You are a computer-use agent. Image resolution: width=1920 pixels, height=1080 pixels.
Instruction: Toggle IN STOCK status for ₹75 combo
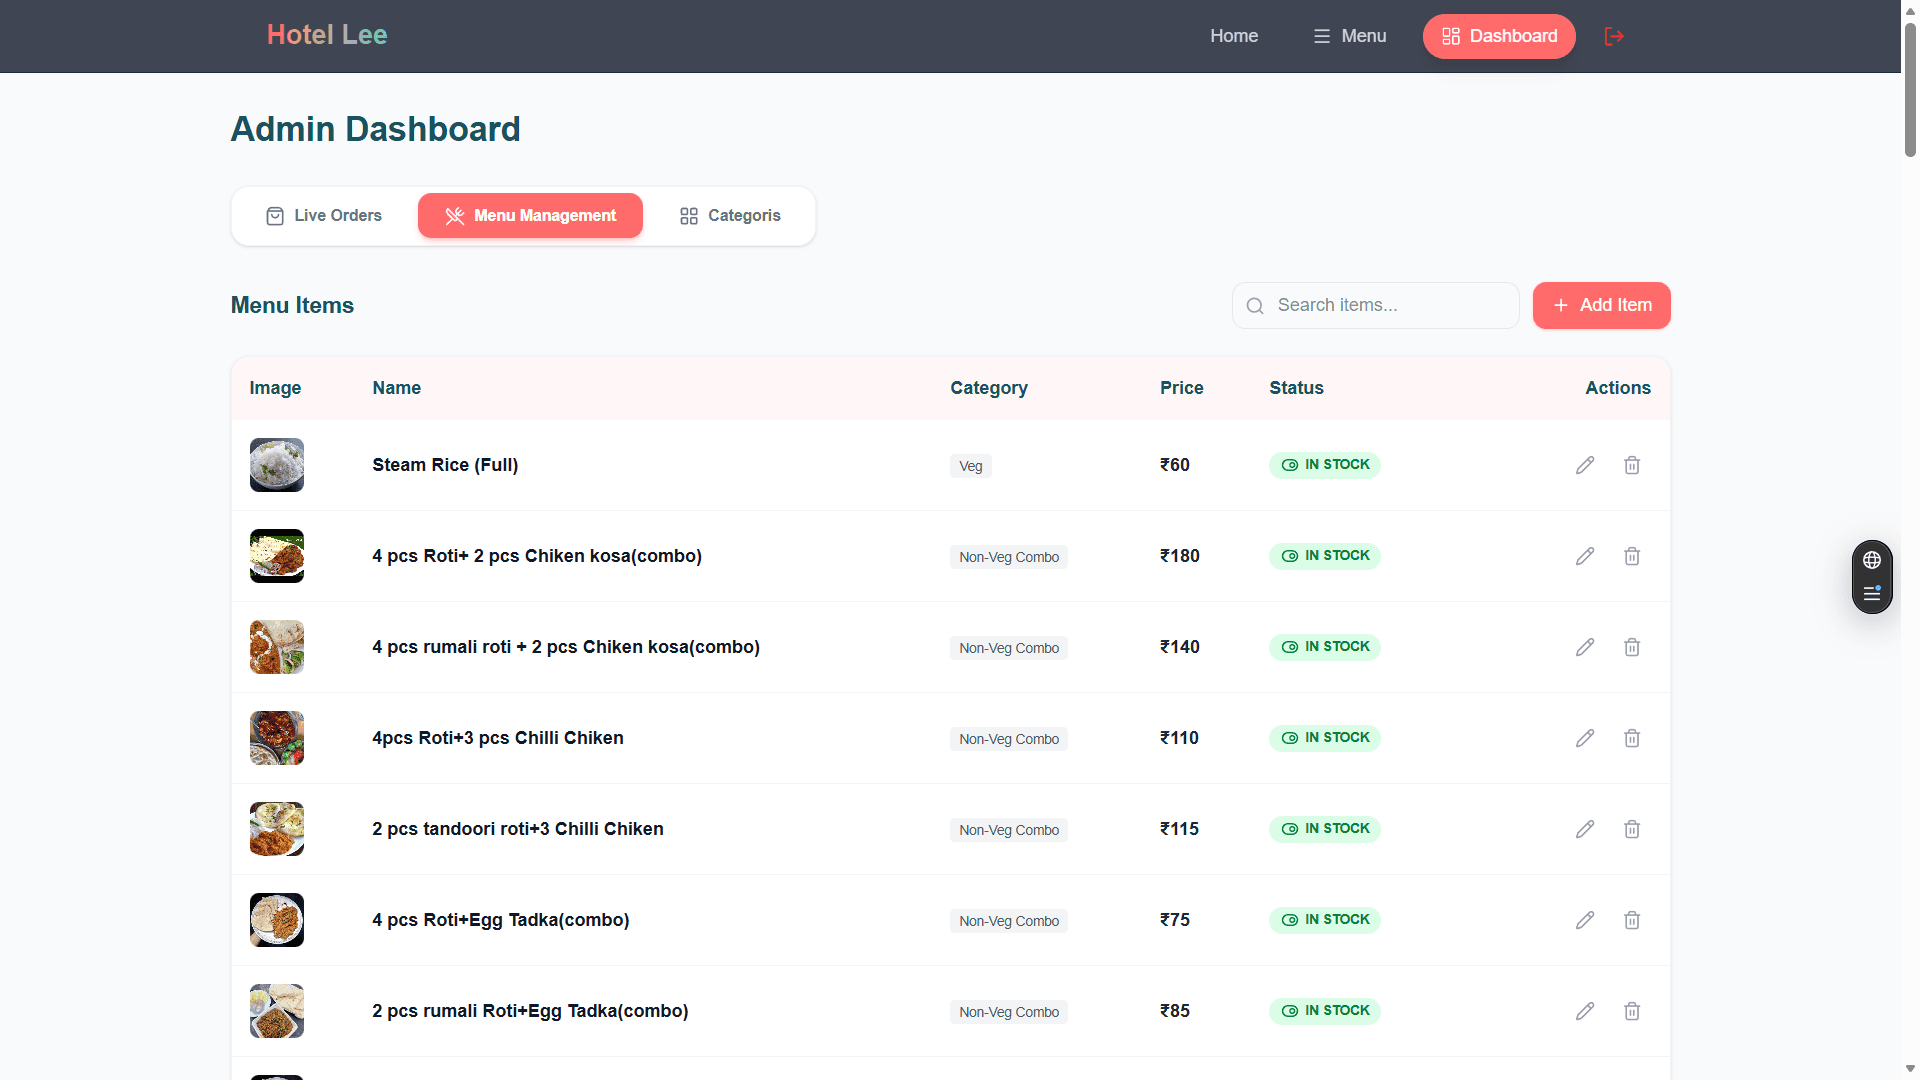[1325, 920]
